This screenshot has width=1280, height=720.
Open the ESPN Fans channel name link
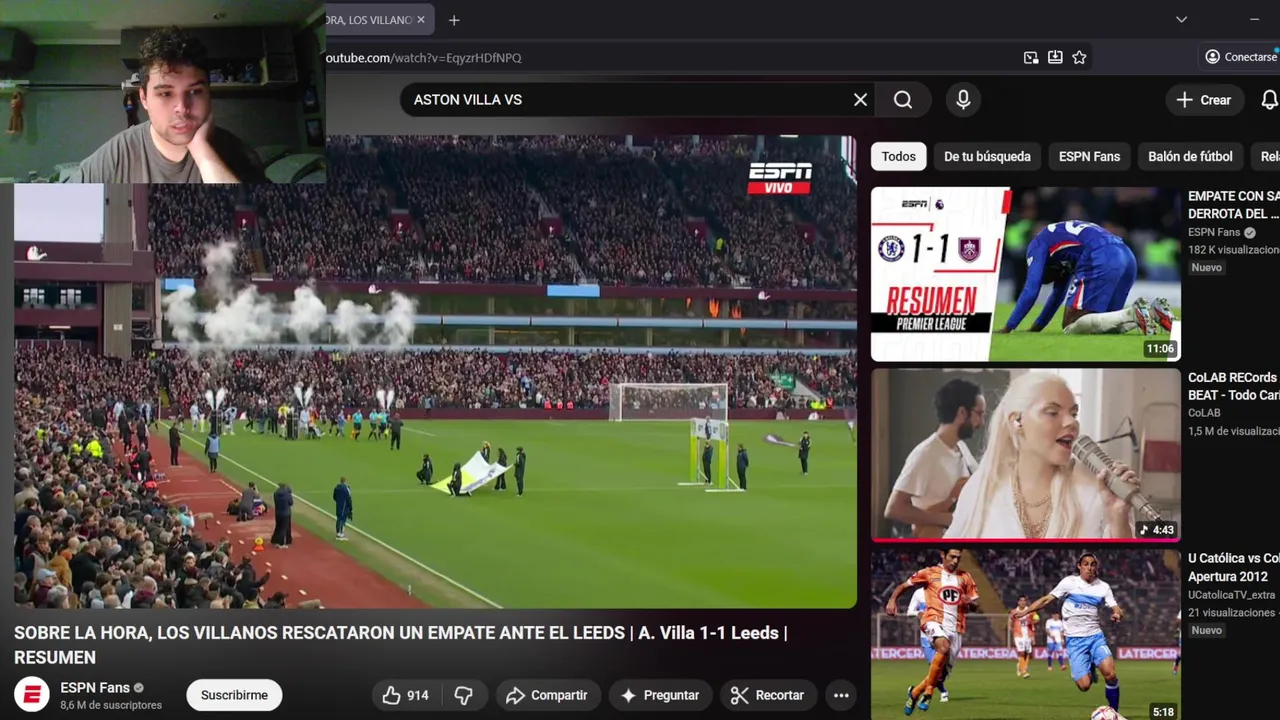(x=95, y=687)
